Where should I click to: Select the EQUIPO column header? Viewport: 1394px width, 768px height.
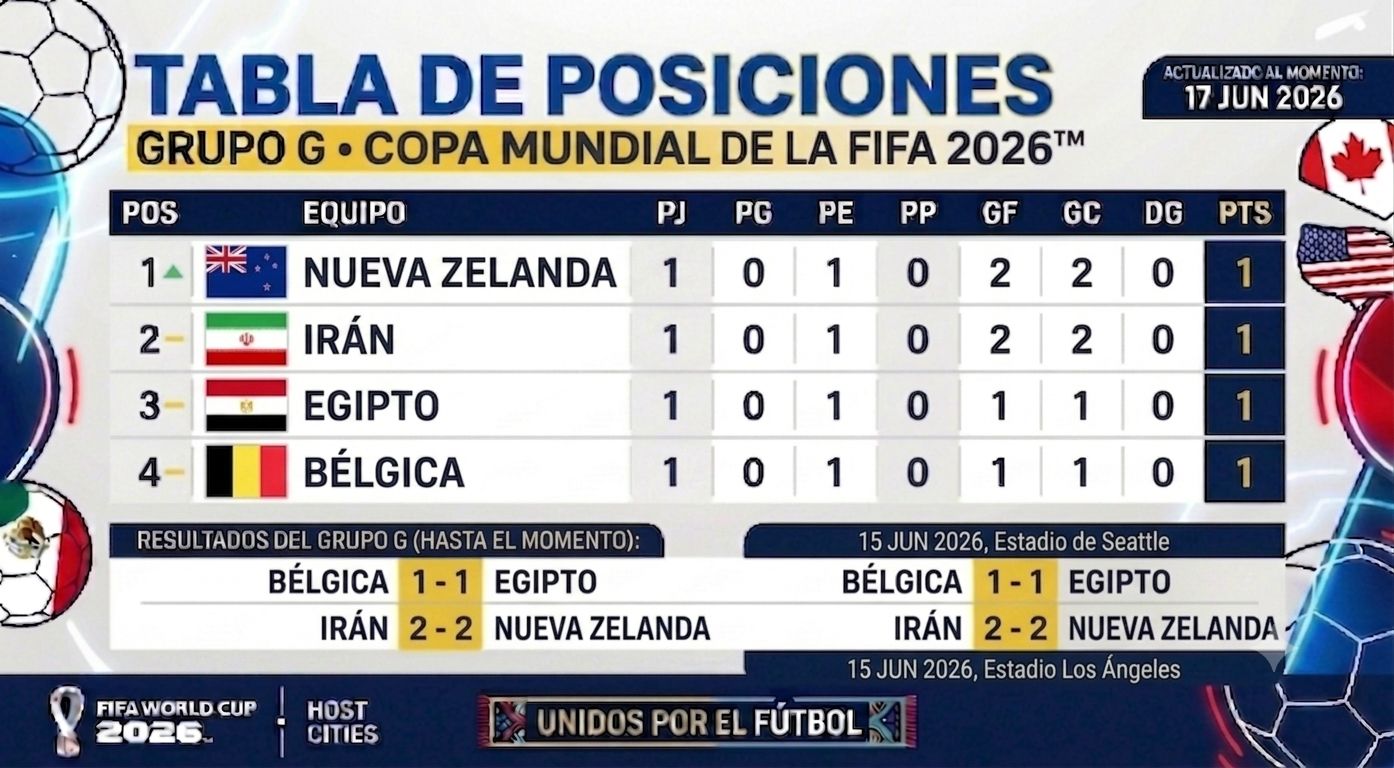click(354, 213)
